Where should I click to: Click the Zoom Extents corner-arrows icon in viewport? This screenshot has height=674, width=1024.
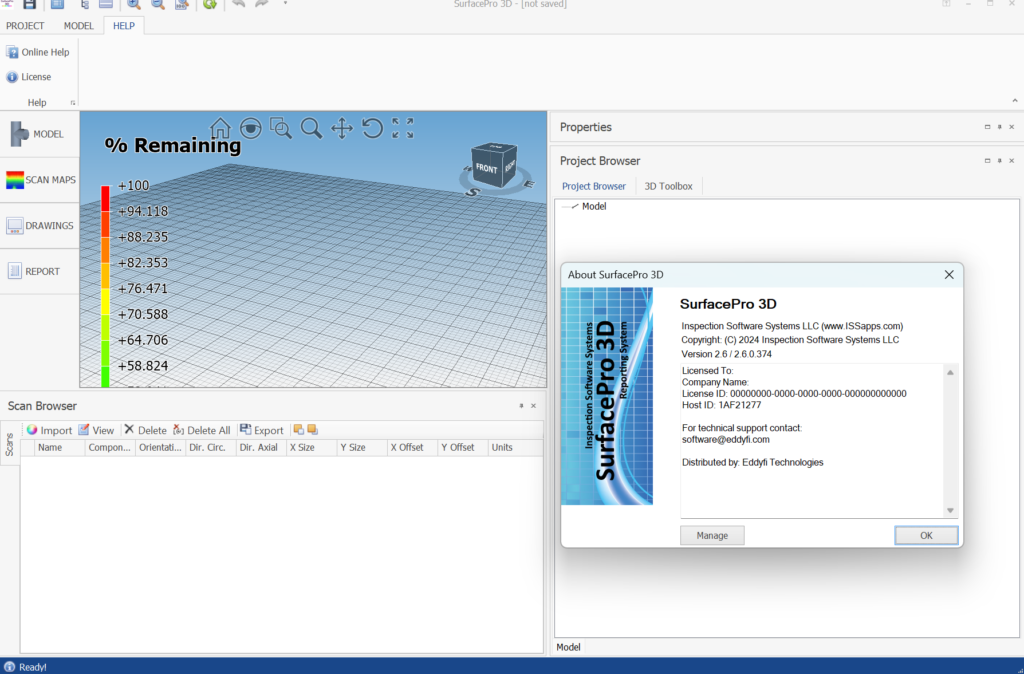(x=403, y=128)
